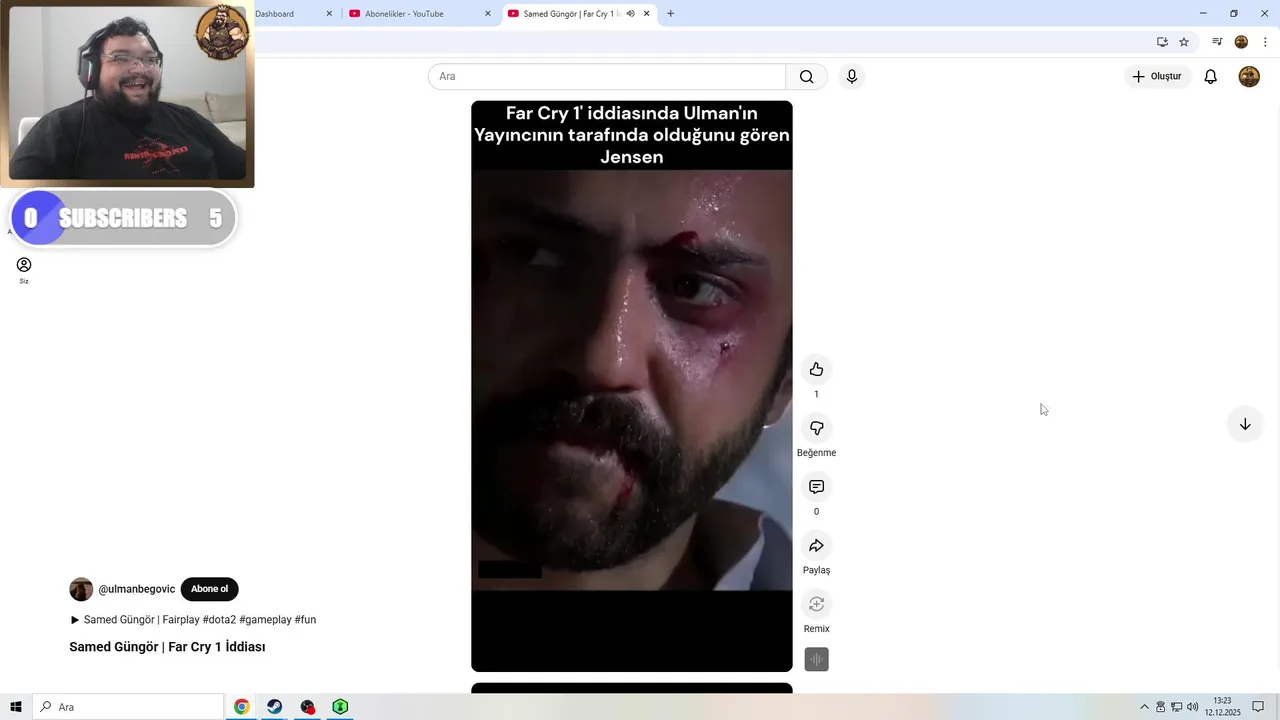Search with the magnifying glass button
The width and height of the screenshot is (1280, 720).
pyautogui.click(x=806, y=77)
